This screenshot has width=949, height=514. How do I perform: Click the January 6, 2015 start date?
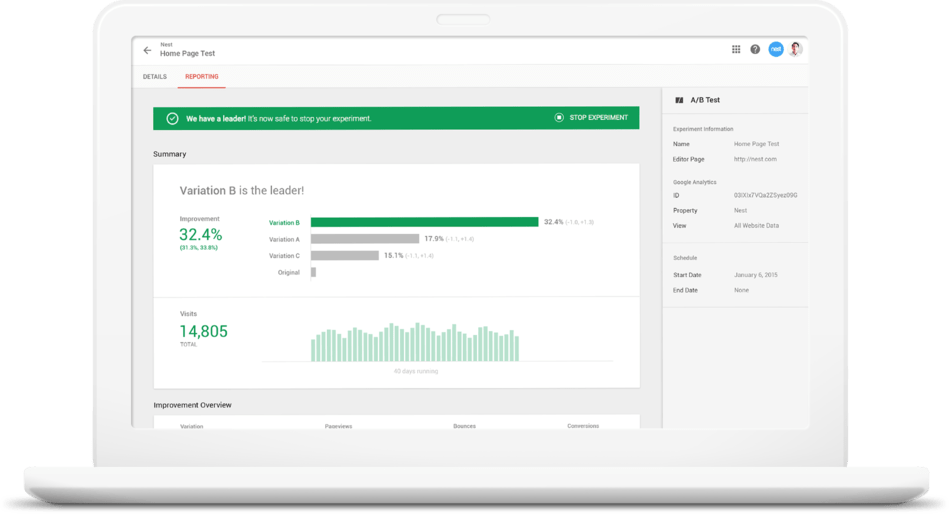pyautogui.click(x=756, y=275)
